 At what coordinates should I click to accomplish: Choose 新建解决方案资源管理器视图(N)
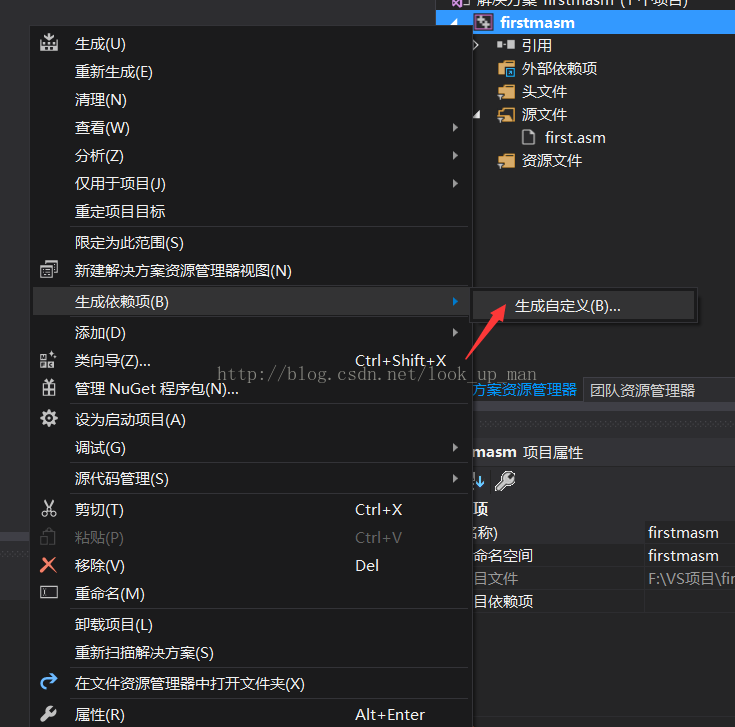tap(252, 270)
